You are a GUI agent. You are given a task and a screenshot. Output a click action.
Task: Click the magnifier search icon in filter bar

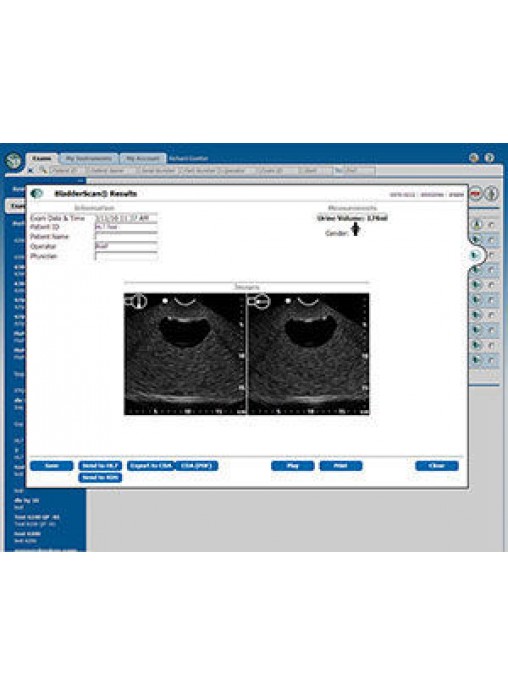[x=42, y=170]
